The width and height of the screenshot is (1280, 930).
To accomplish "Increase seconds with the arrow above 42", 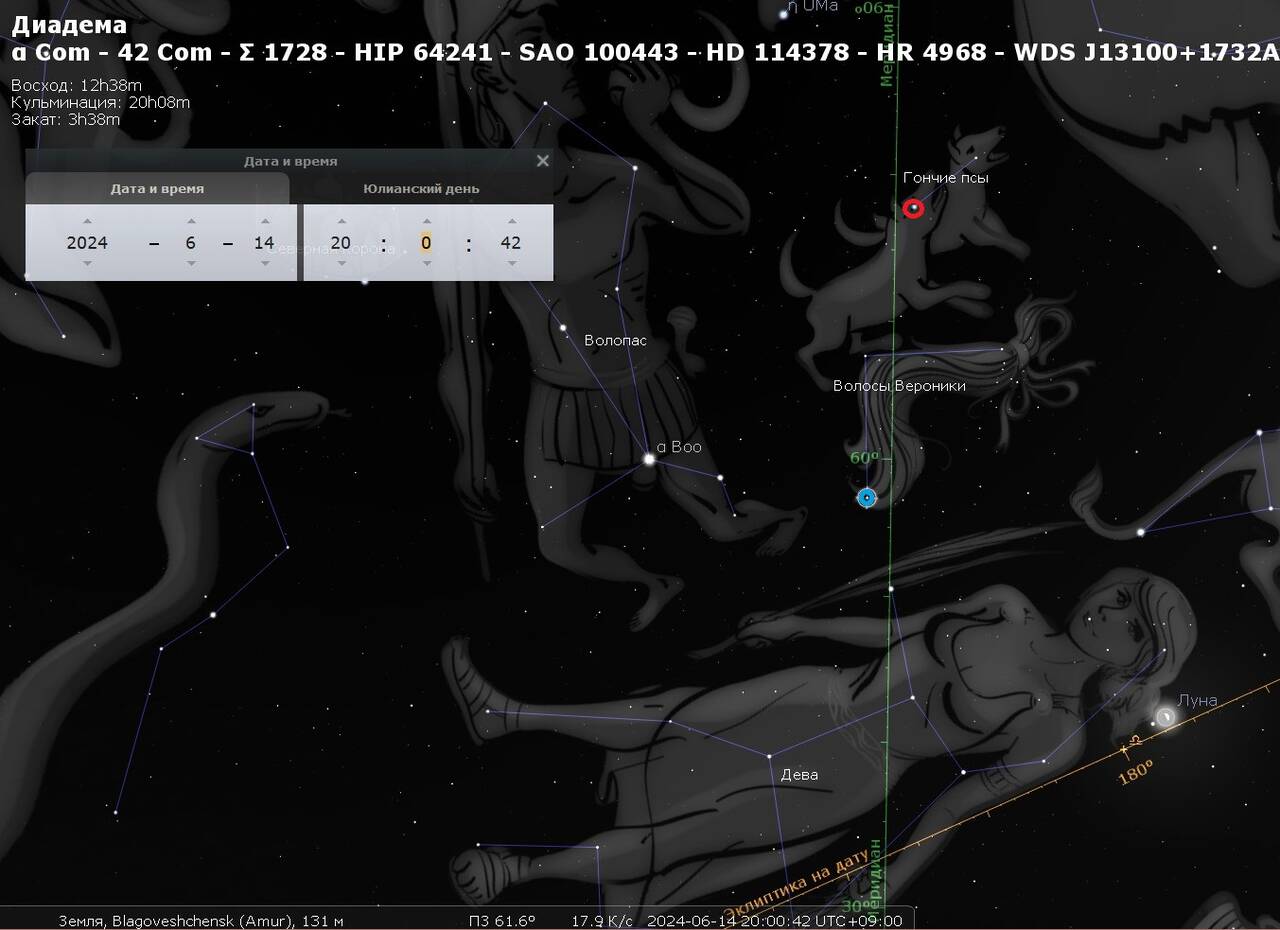I will click(x=512, y=221).
